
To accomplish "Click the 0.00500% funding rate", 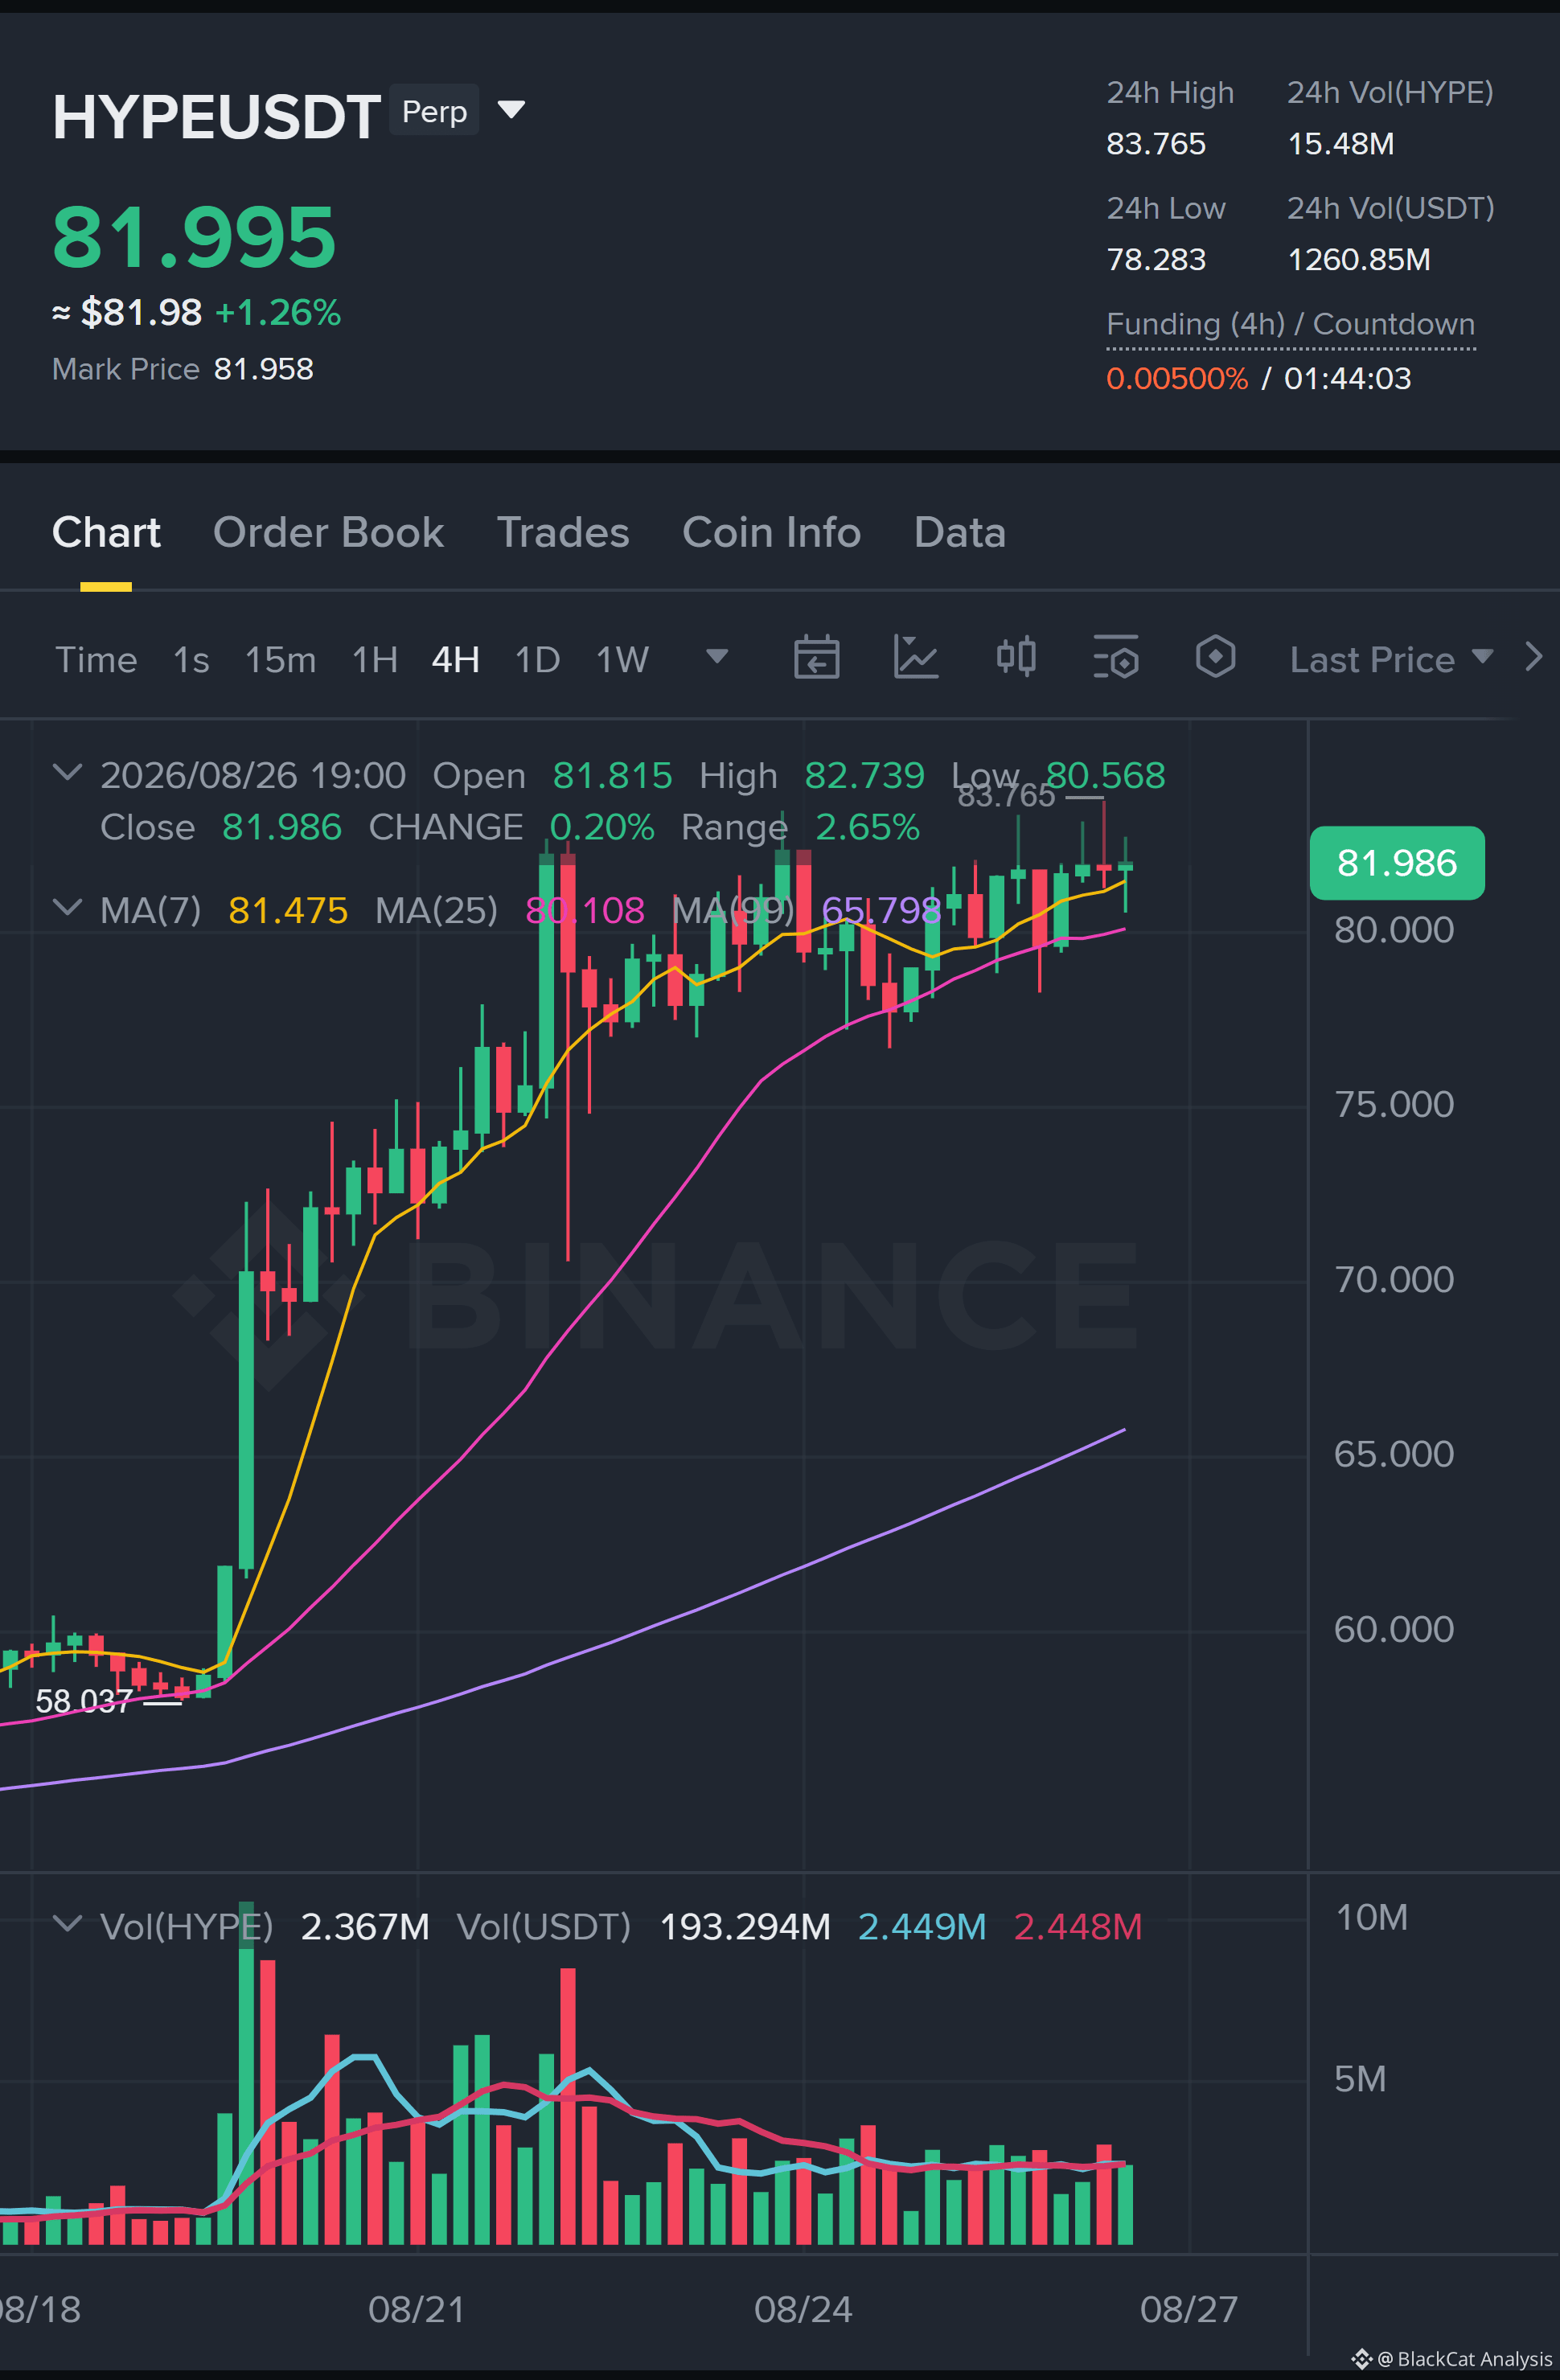I will point(1177,379).
